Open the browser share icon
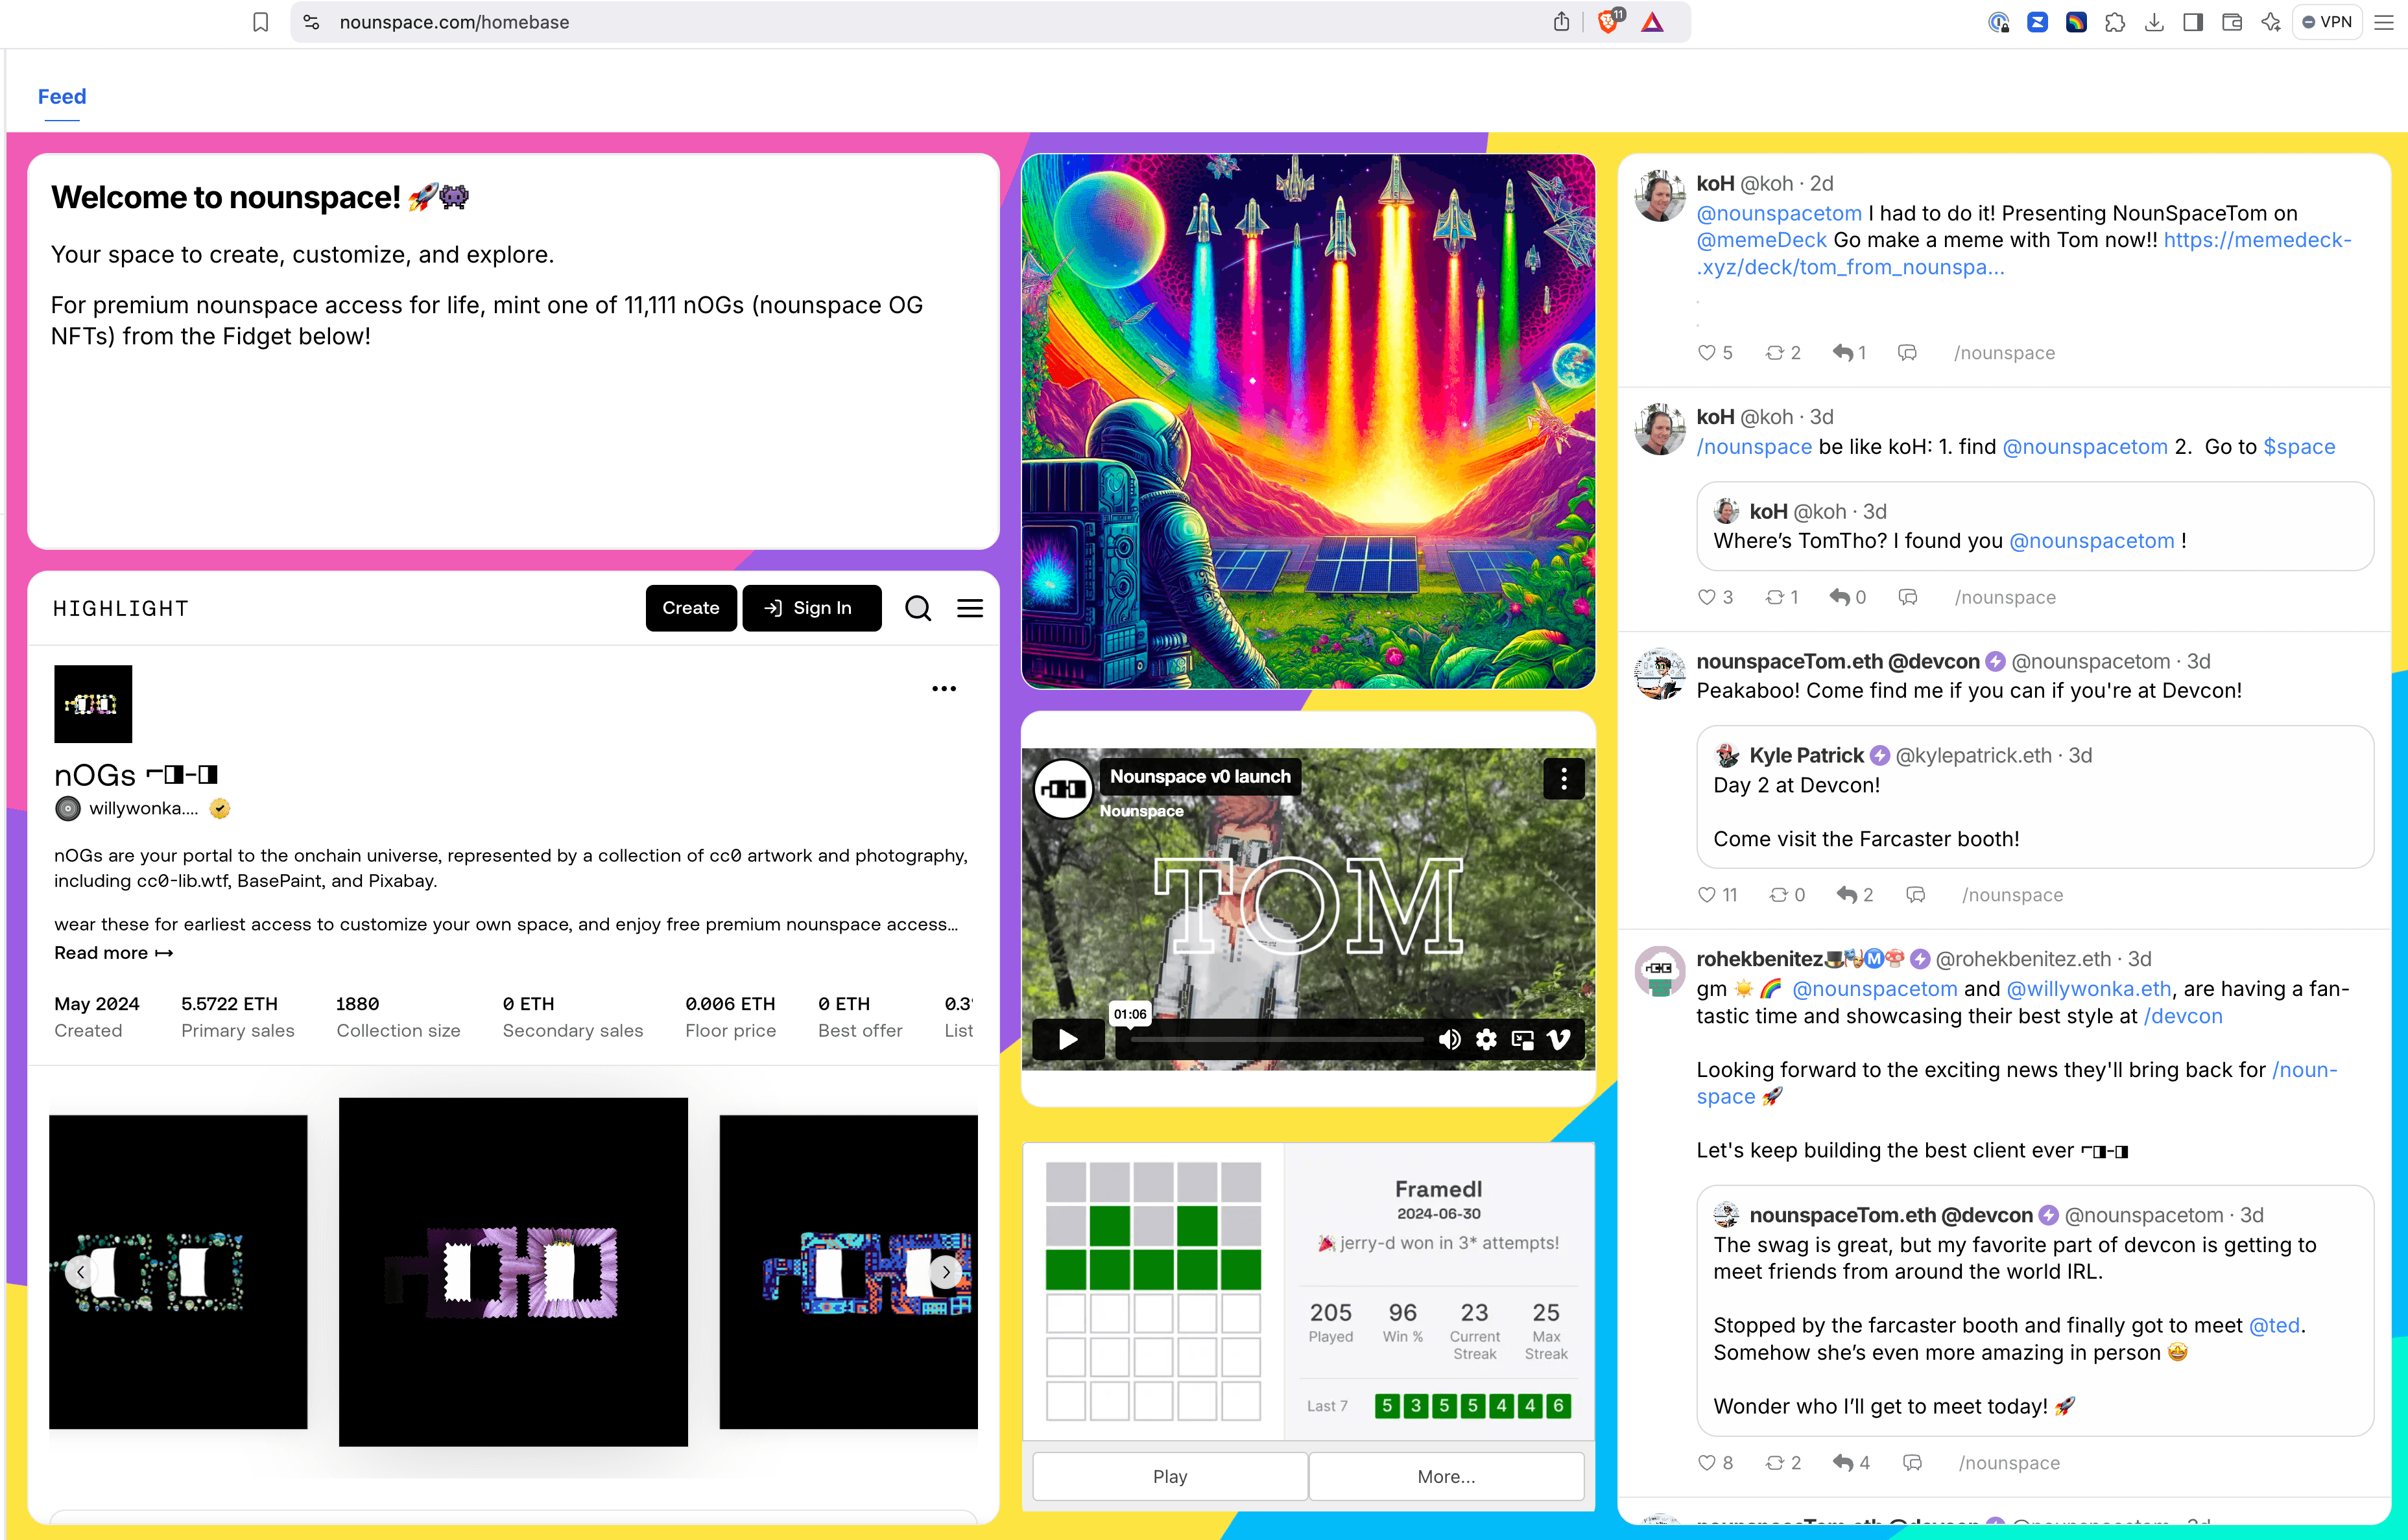The width and height of the screenshot is (2408, 1540). coord(1561,22)
